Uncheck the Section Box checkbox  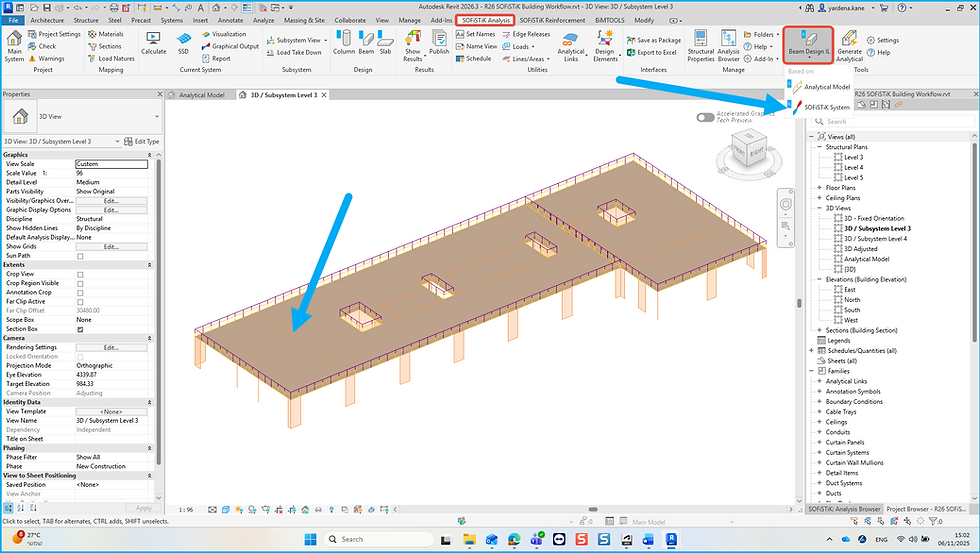tap(80, 329)
